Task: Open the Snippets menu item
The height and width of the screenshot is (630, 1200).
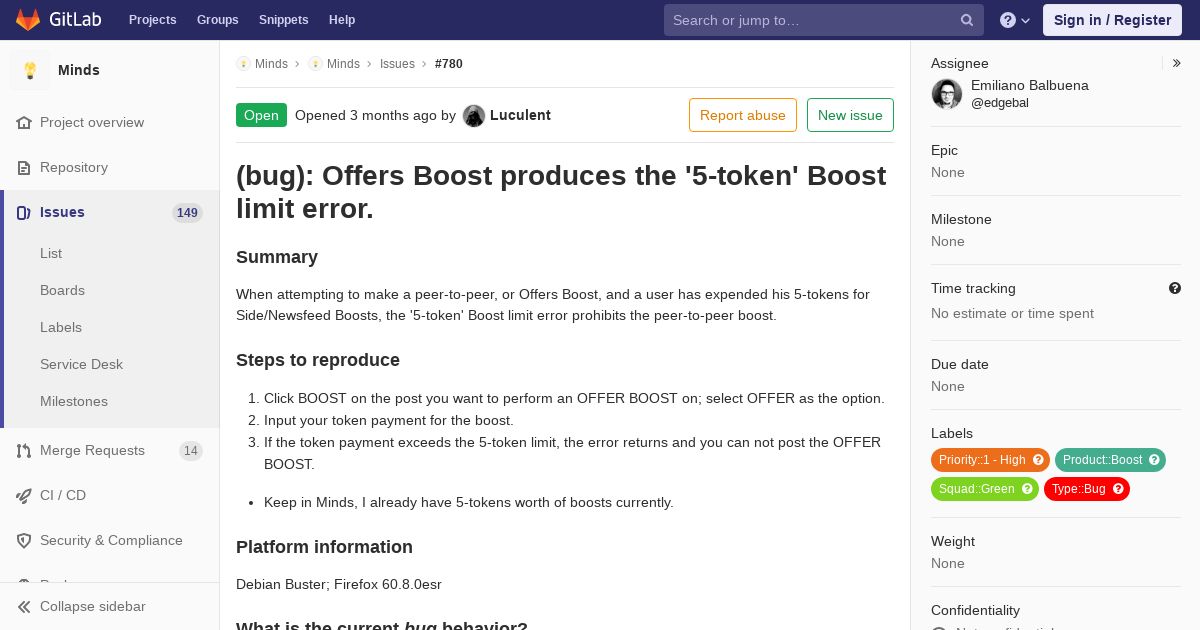Action: click(x=284, y=20)
